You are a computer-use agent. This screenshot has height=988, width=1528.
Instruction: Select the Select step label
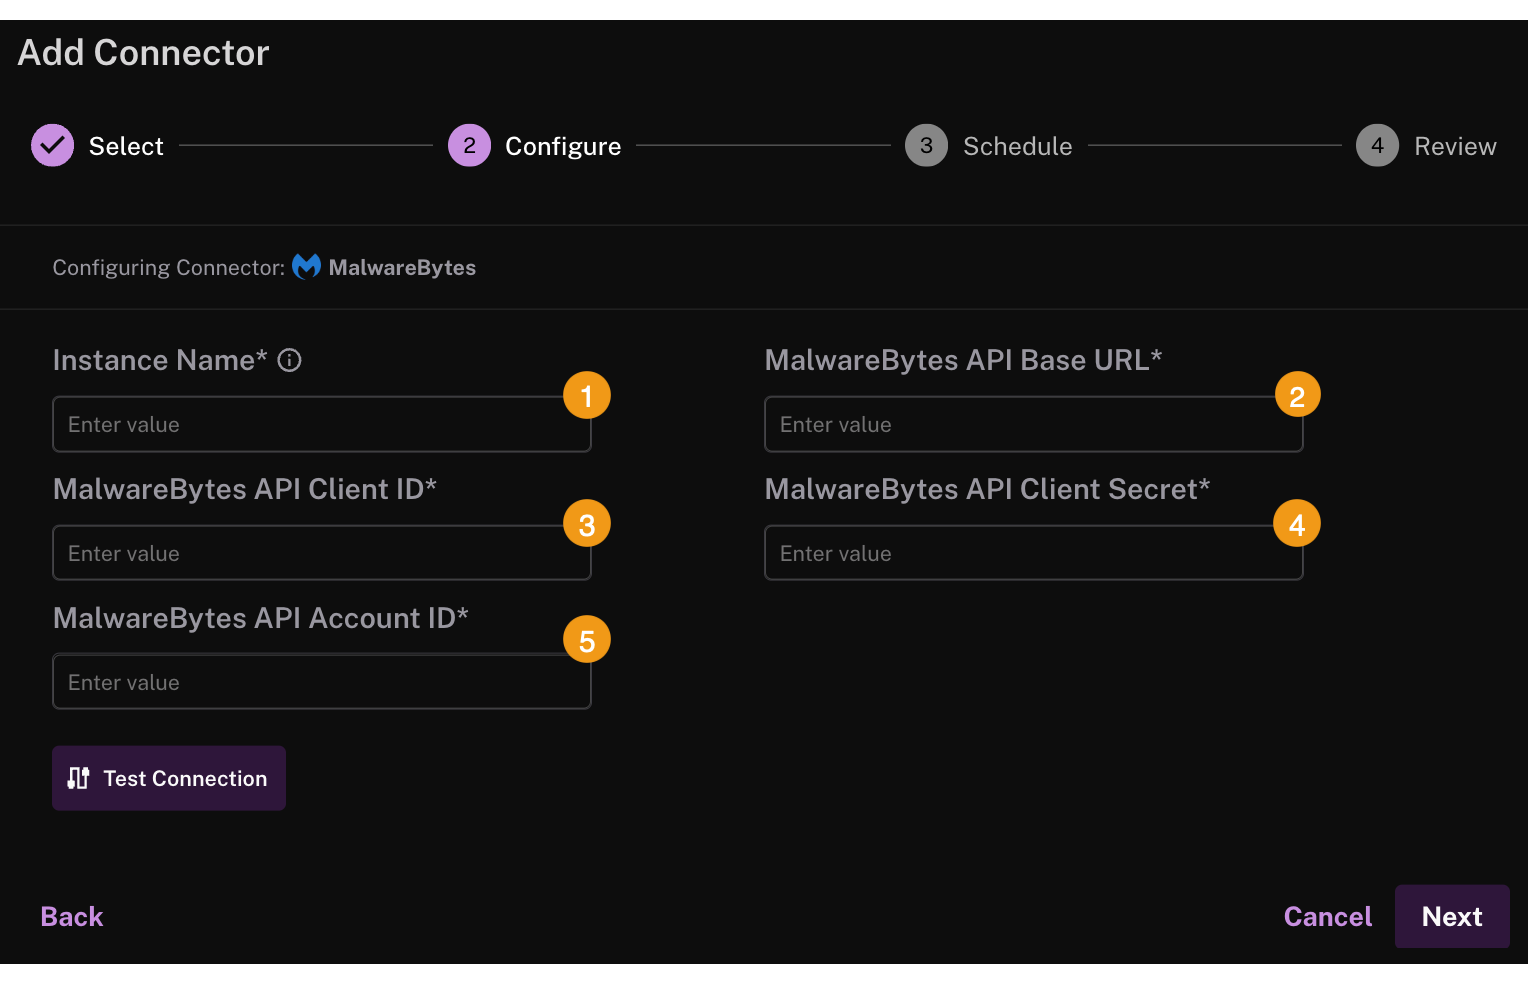126,146
